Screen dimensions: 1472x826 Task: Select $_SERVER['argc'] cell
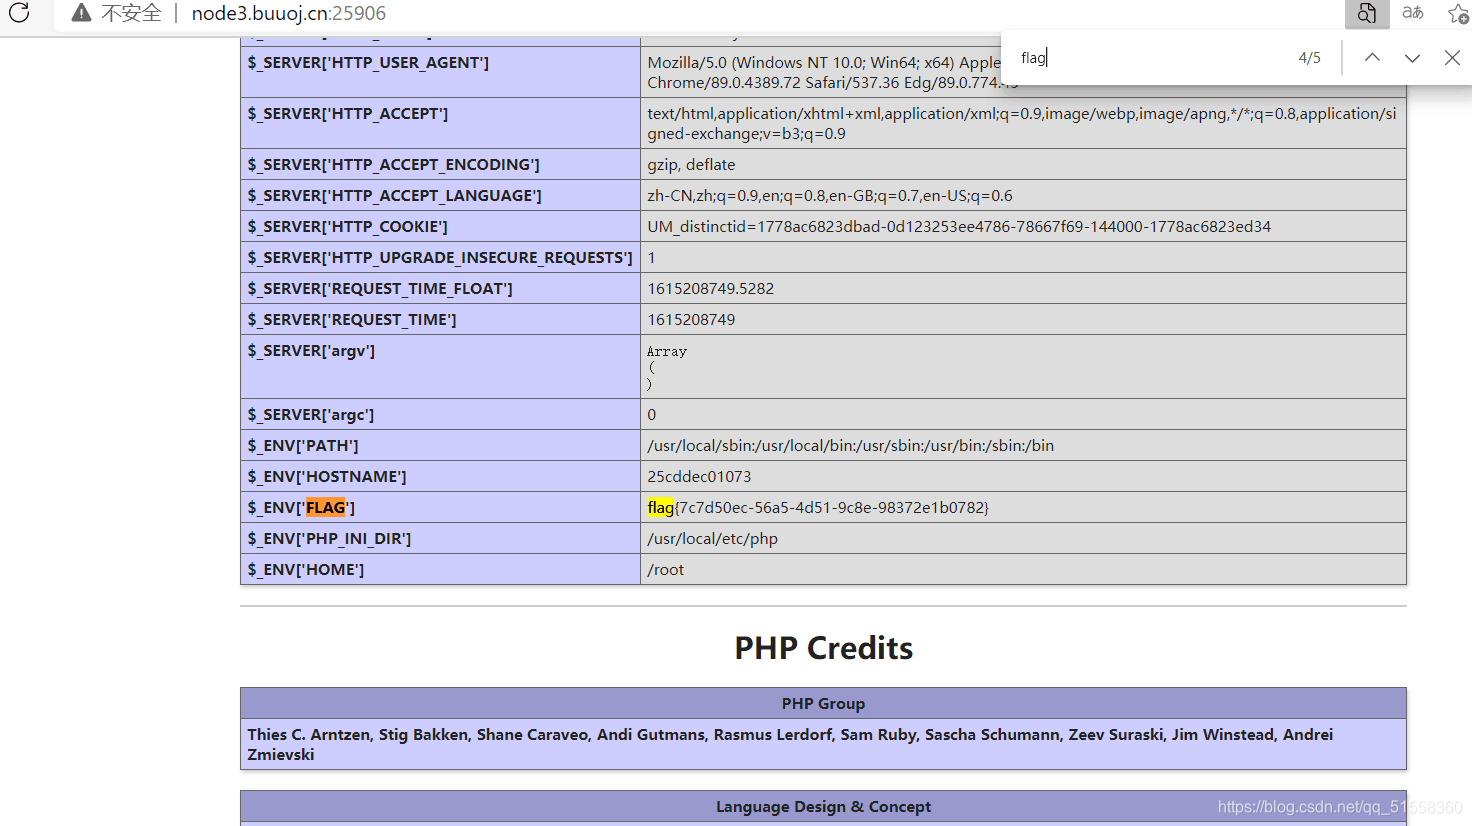click(440, 414)
